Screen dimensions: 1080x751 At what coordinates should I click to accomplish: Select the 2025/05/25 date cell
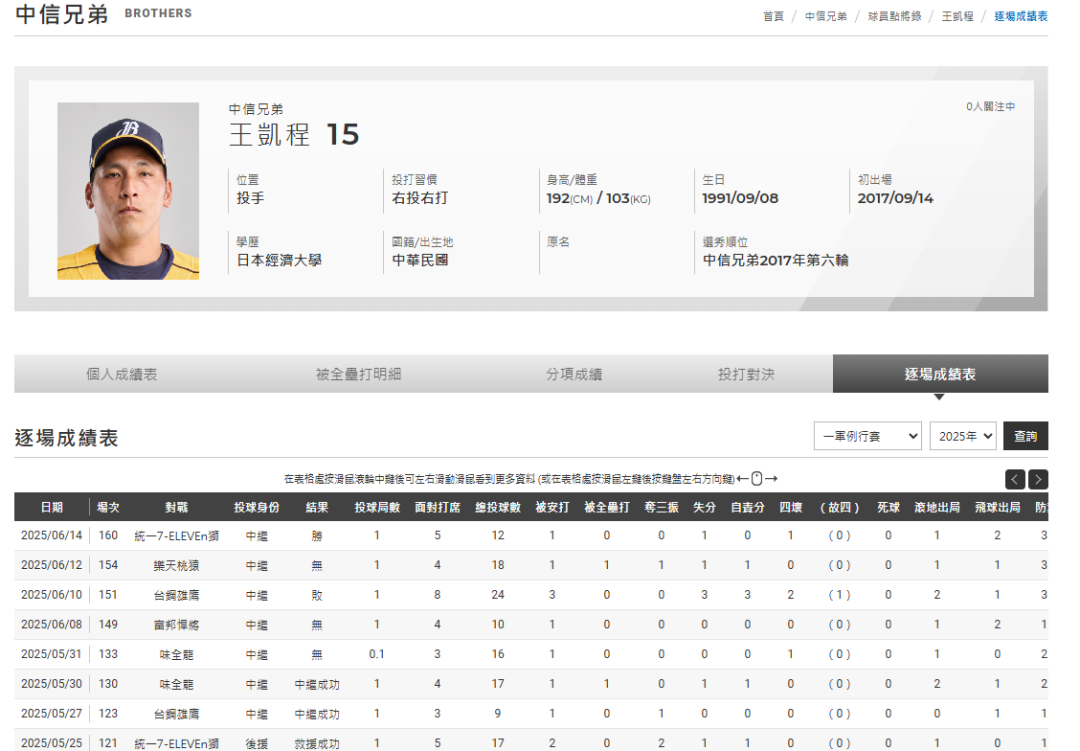(x=52, y=743)
